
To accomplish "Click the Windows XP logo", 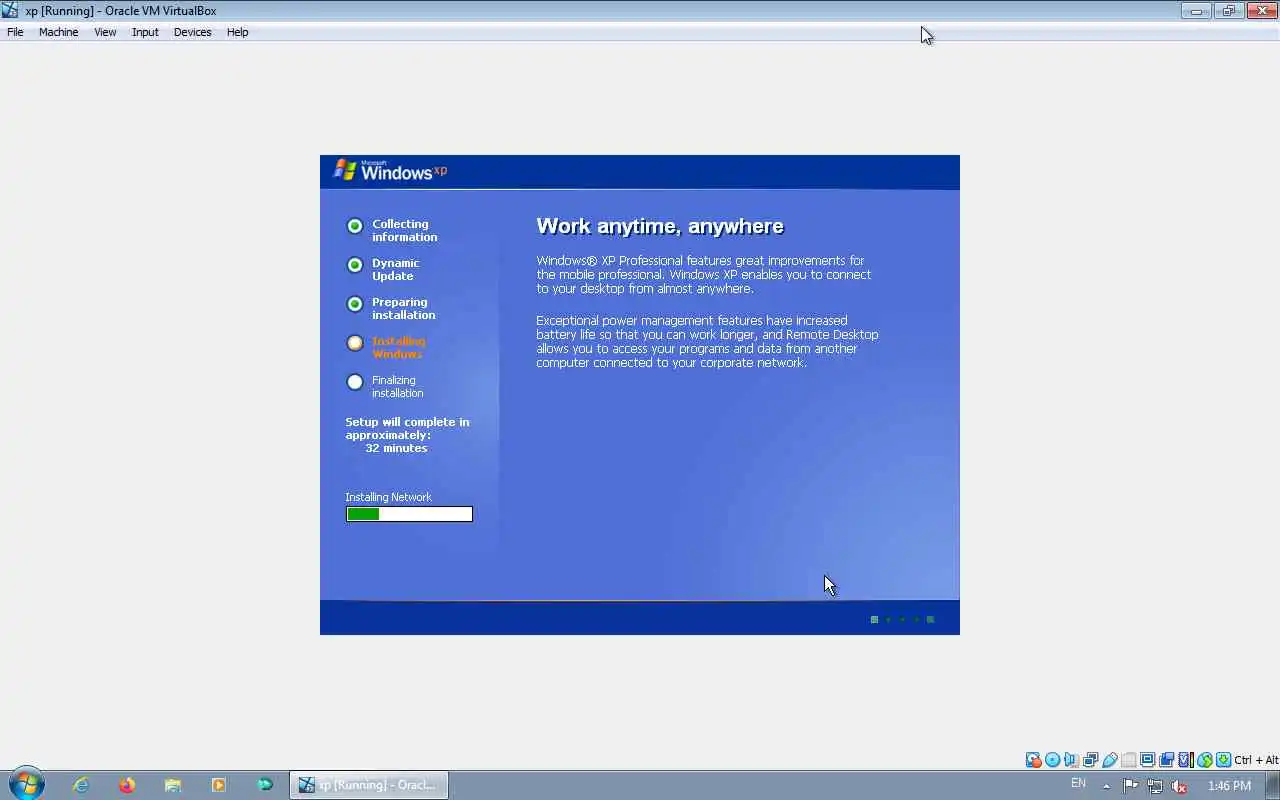I will pos(390,170).
